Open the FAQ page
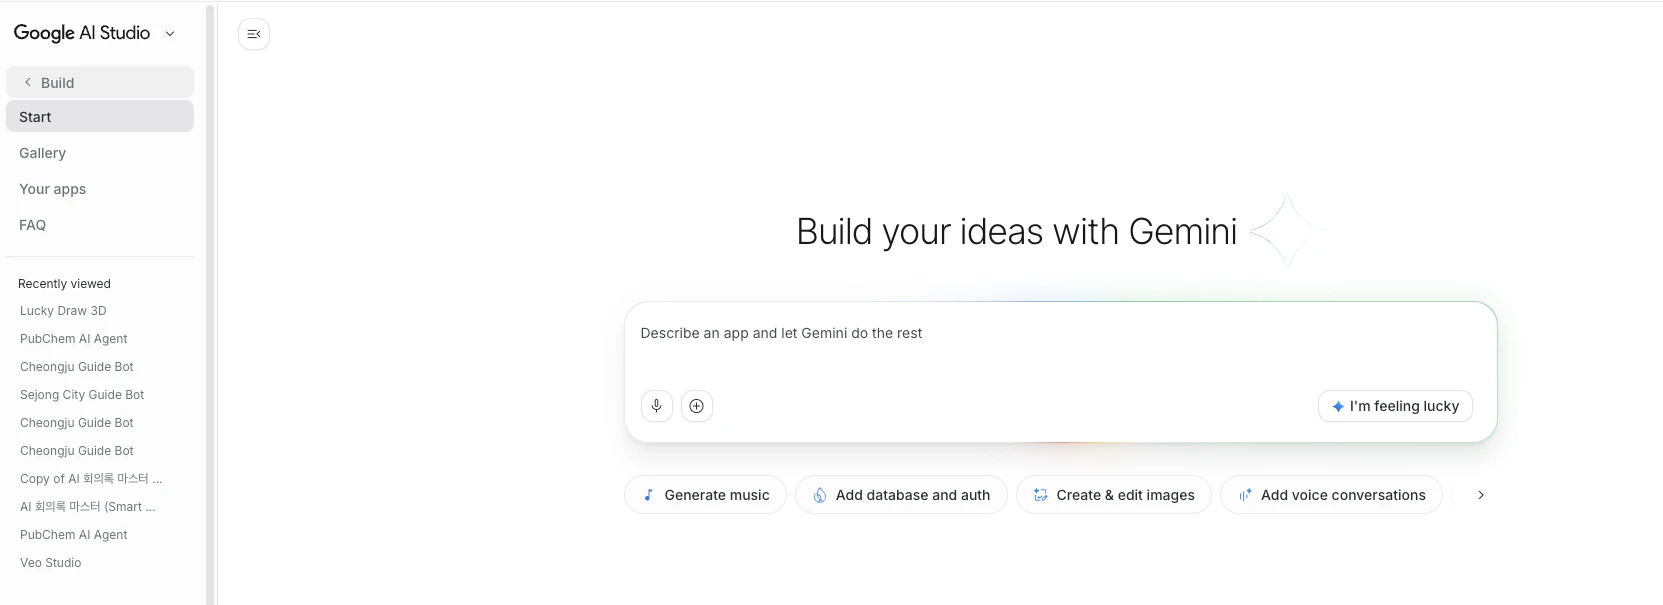This screenshot has width=1663, height=605. tap(33, 225)
